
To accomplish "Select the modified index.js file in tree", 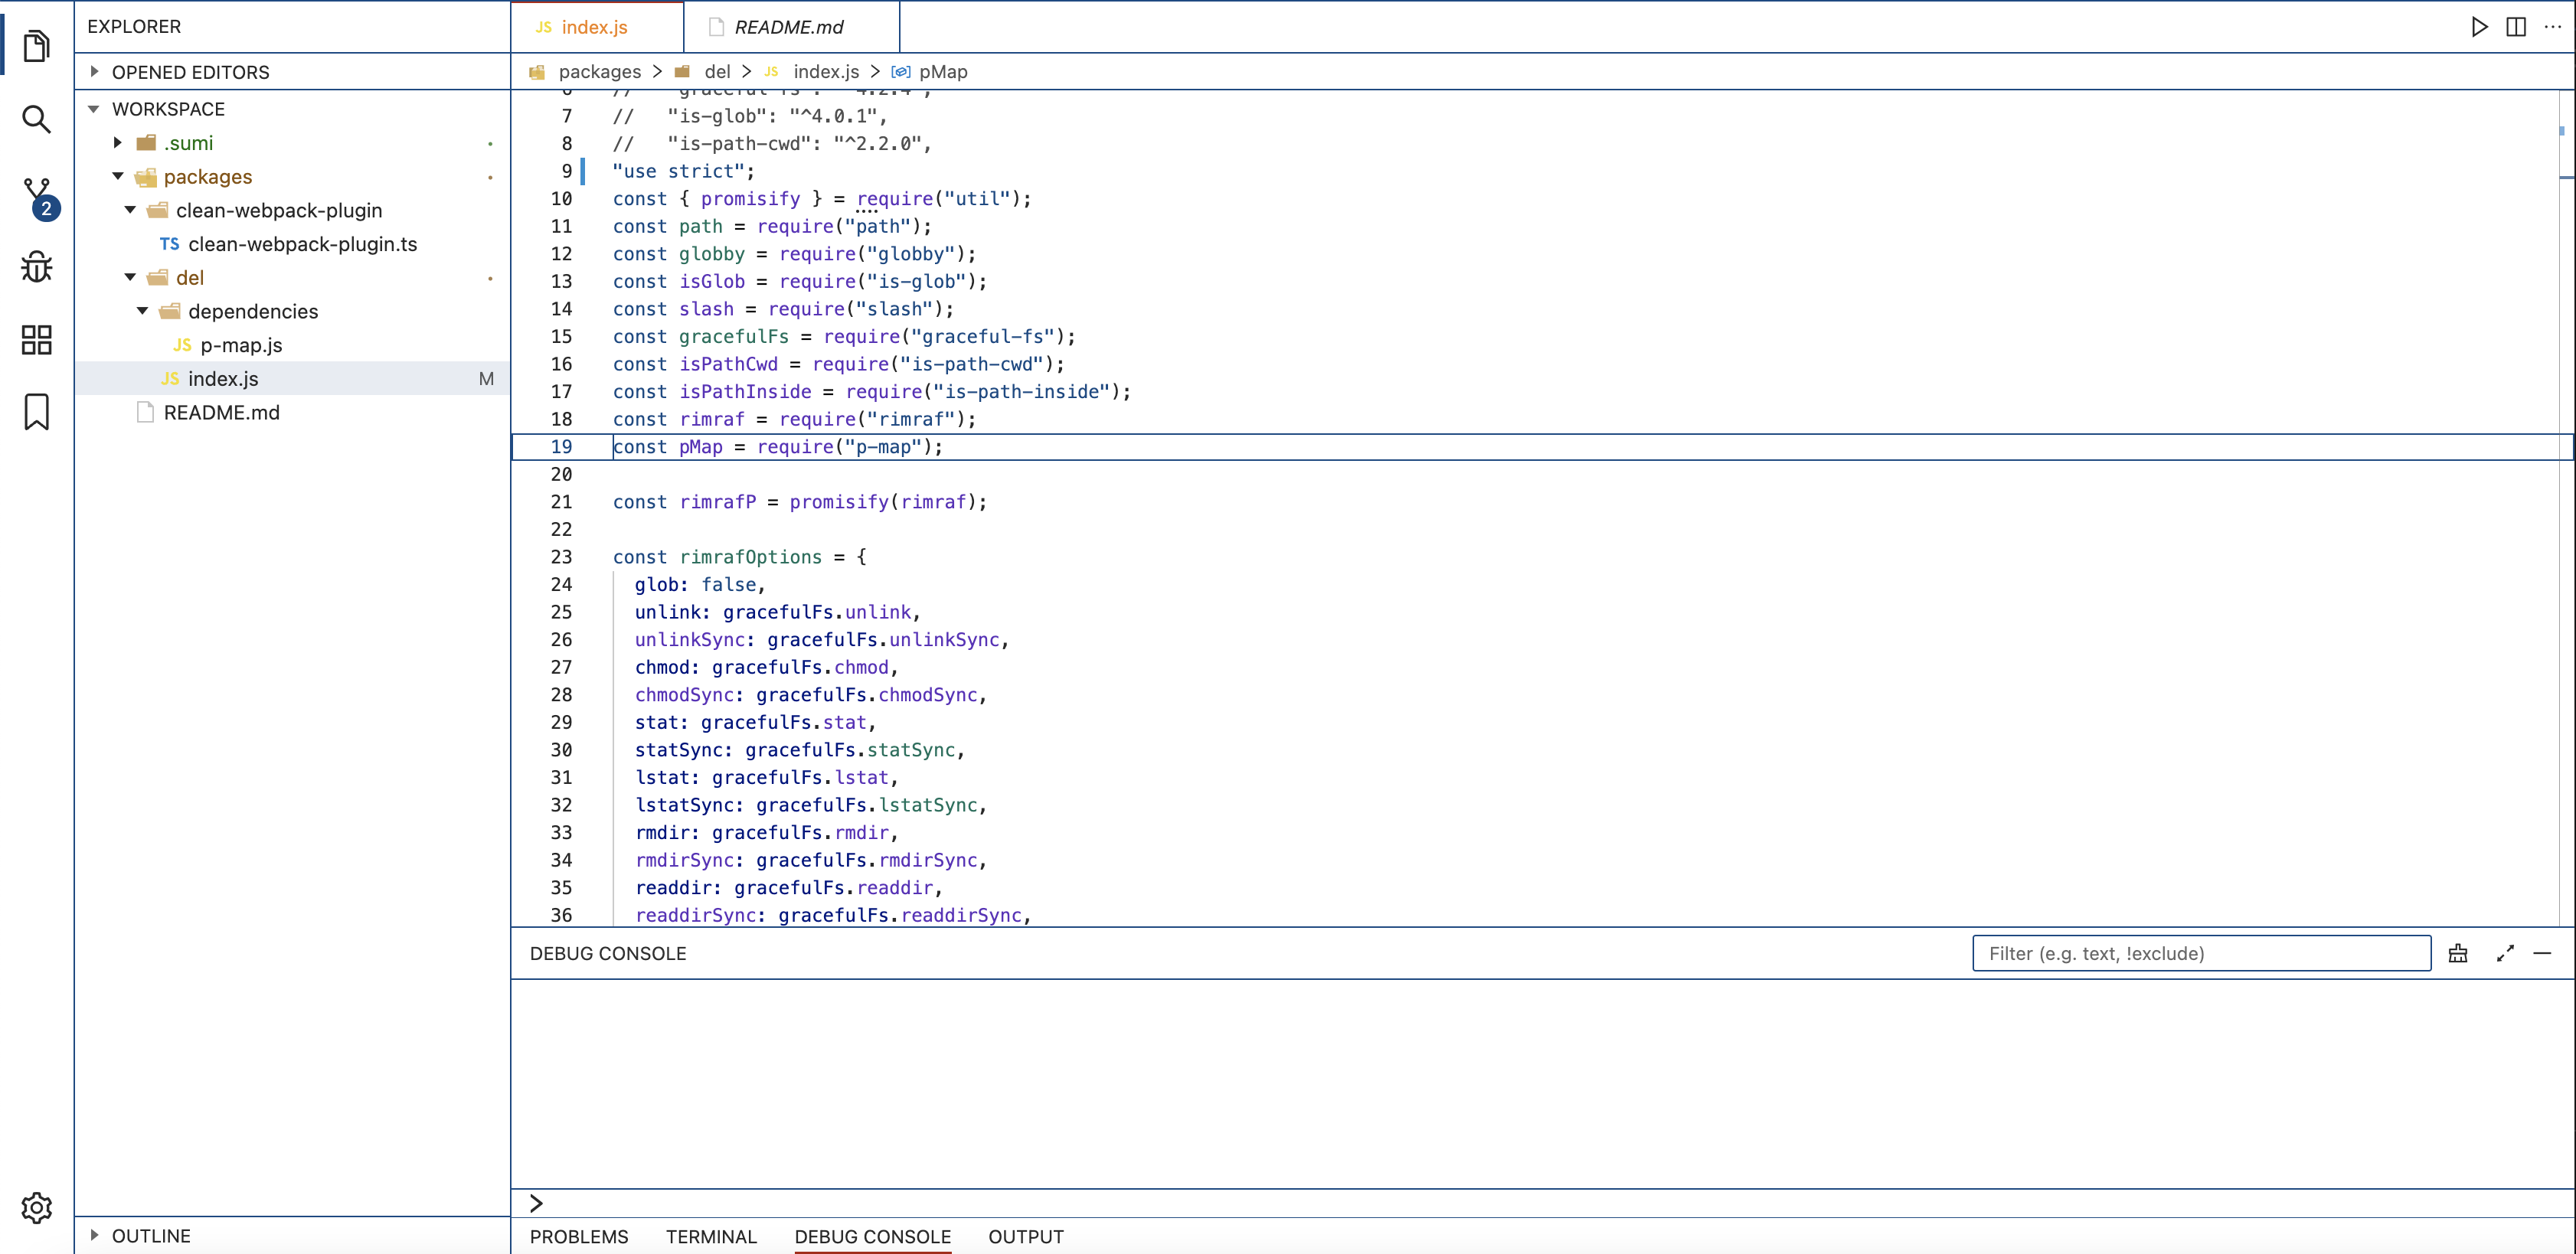I will [x=293, y=379].
